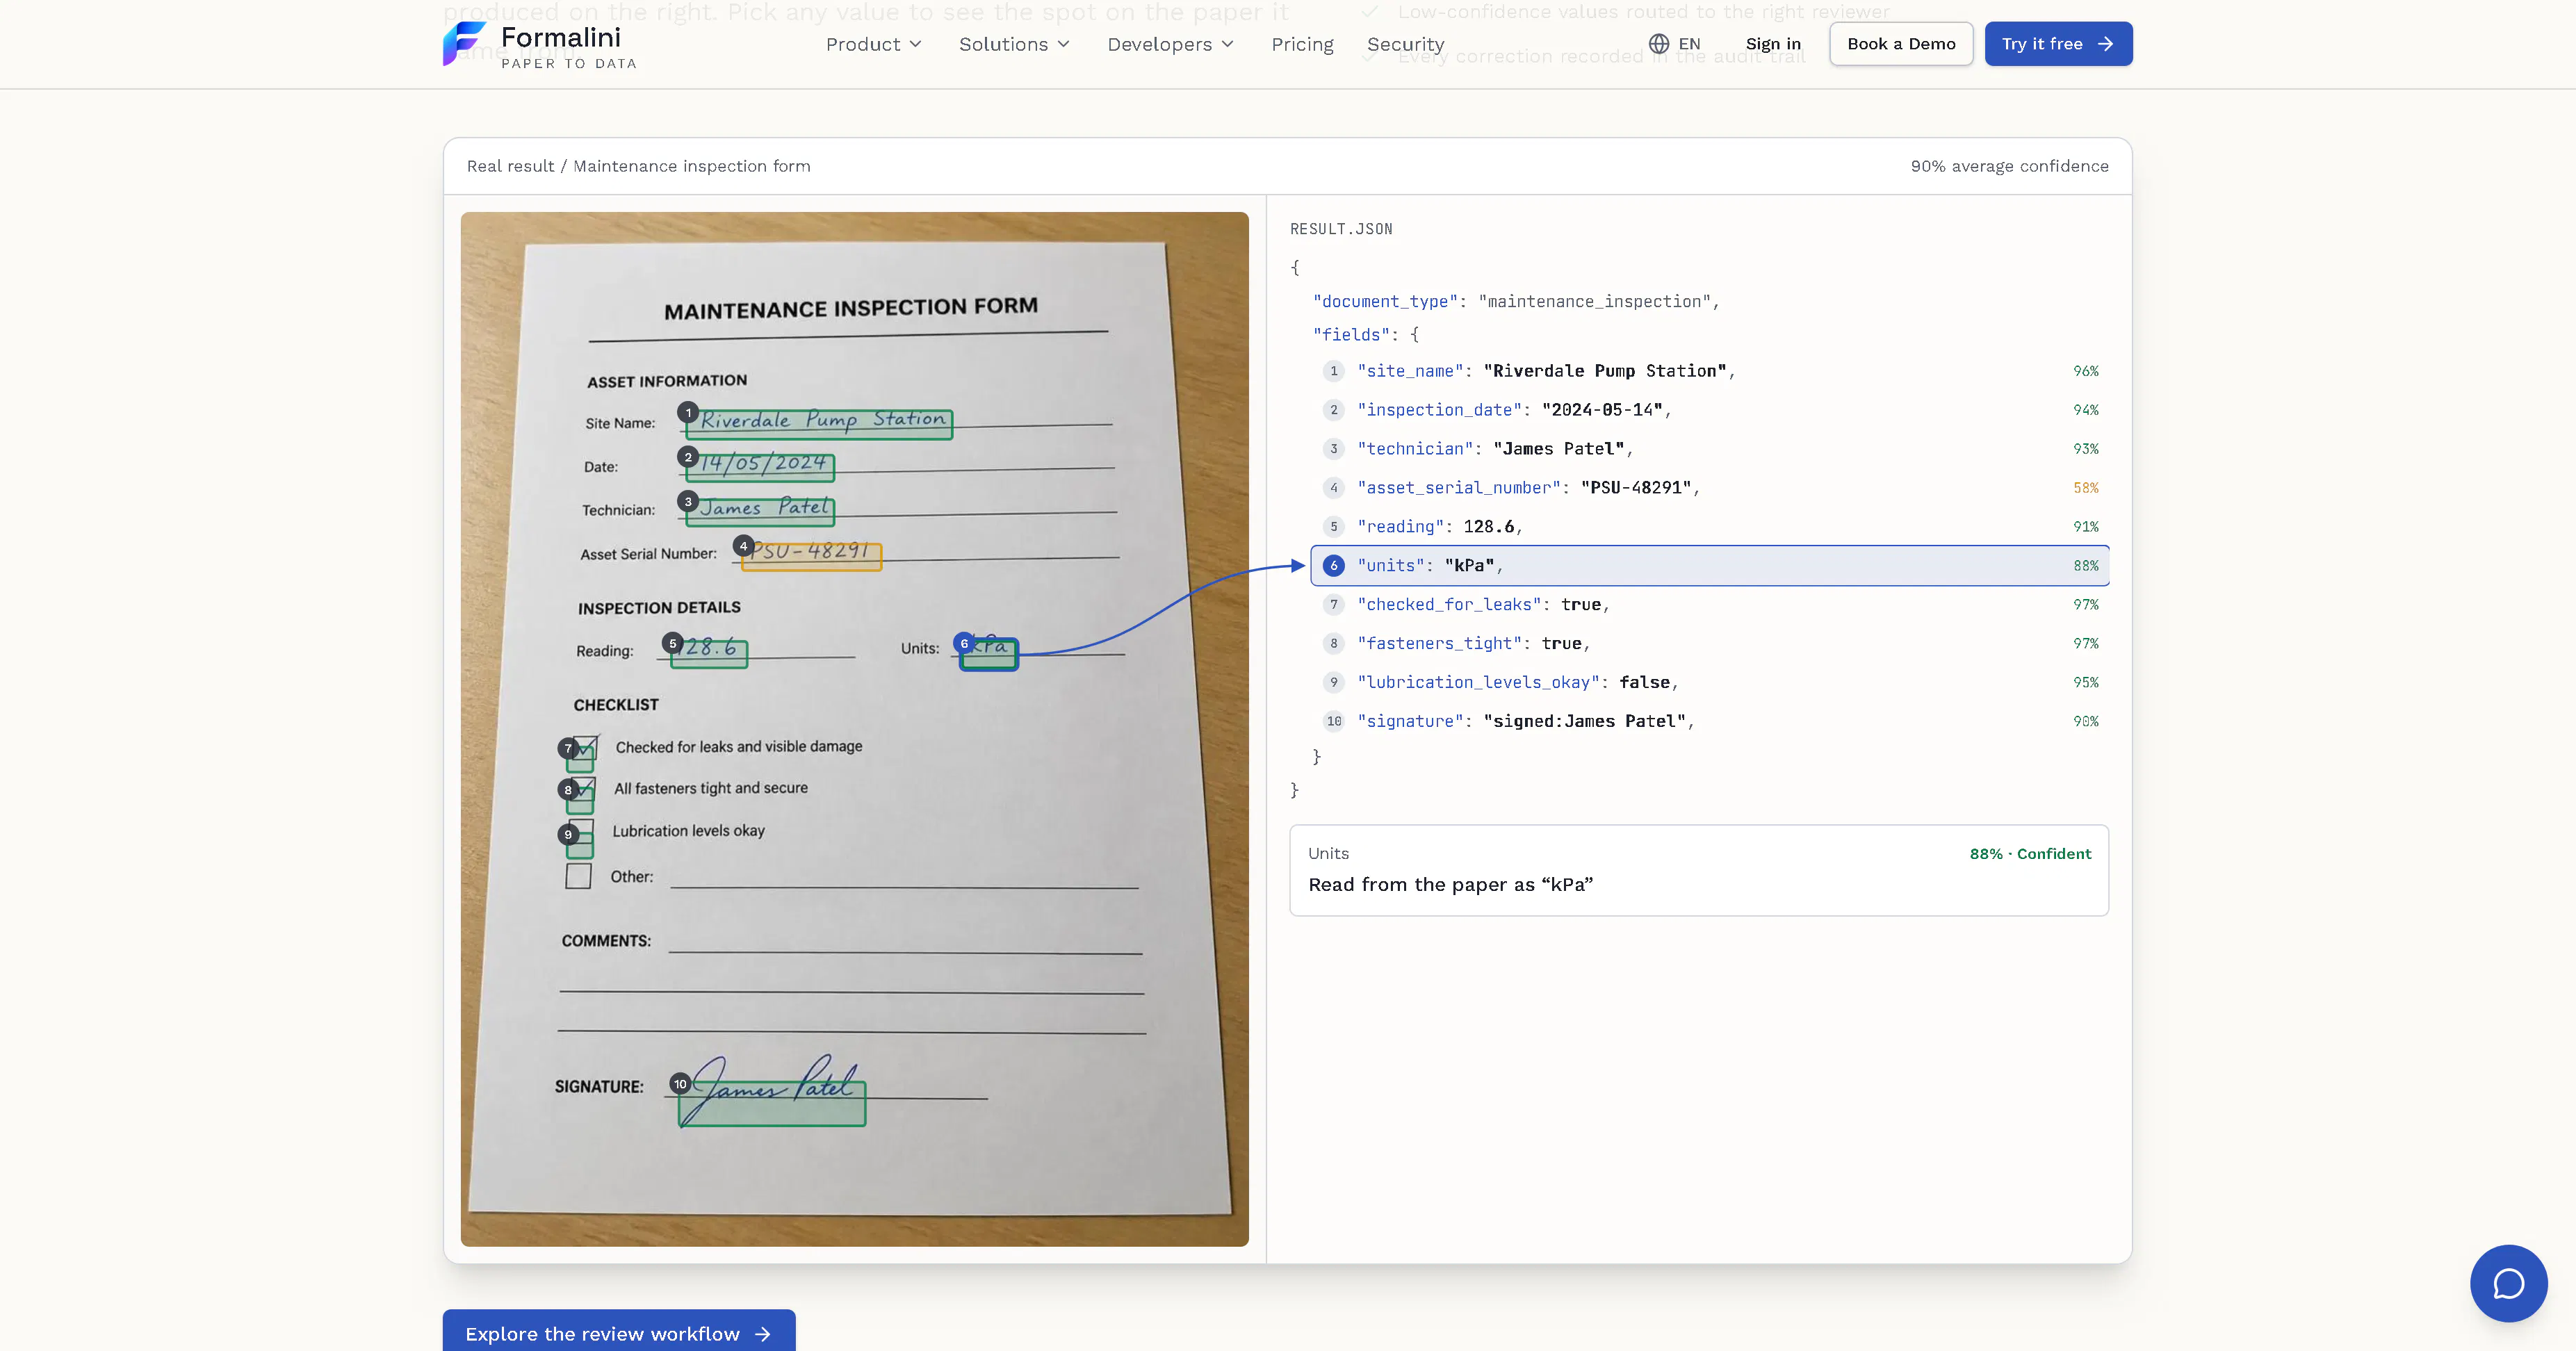Click the 58% confidence value
This screenshot has height=1351, width=2576.
tap(2085, 488)
